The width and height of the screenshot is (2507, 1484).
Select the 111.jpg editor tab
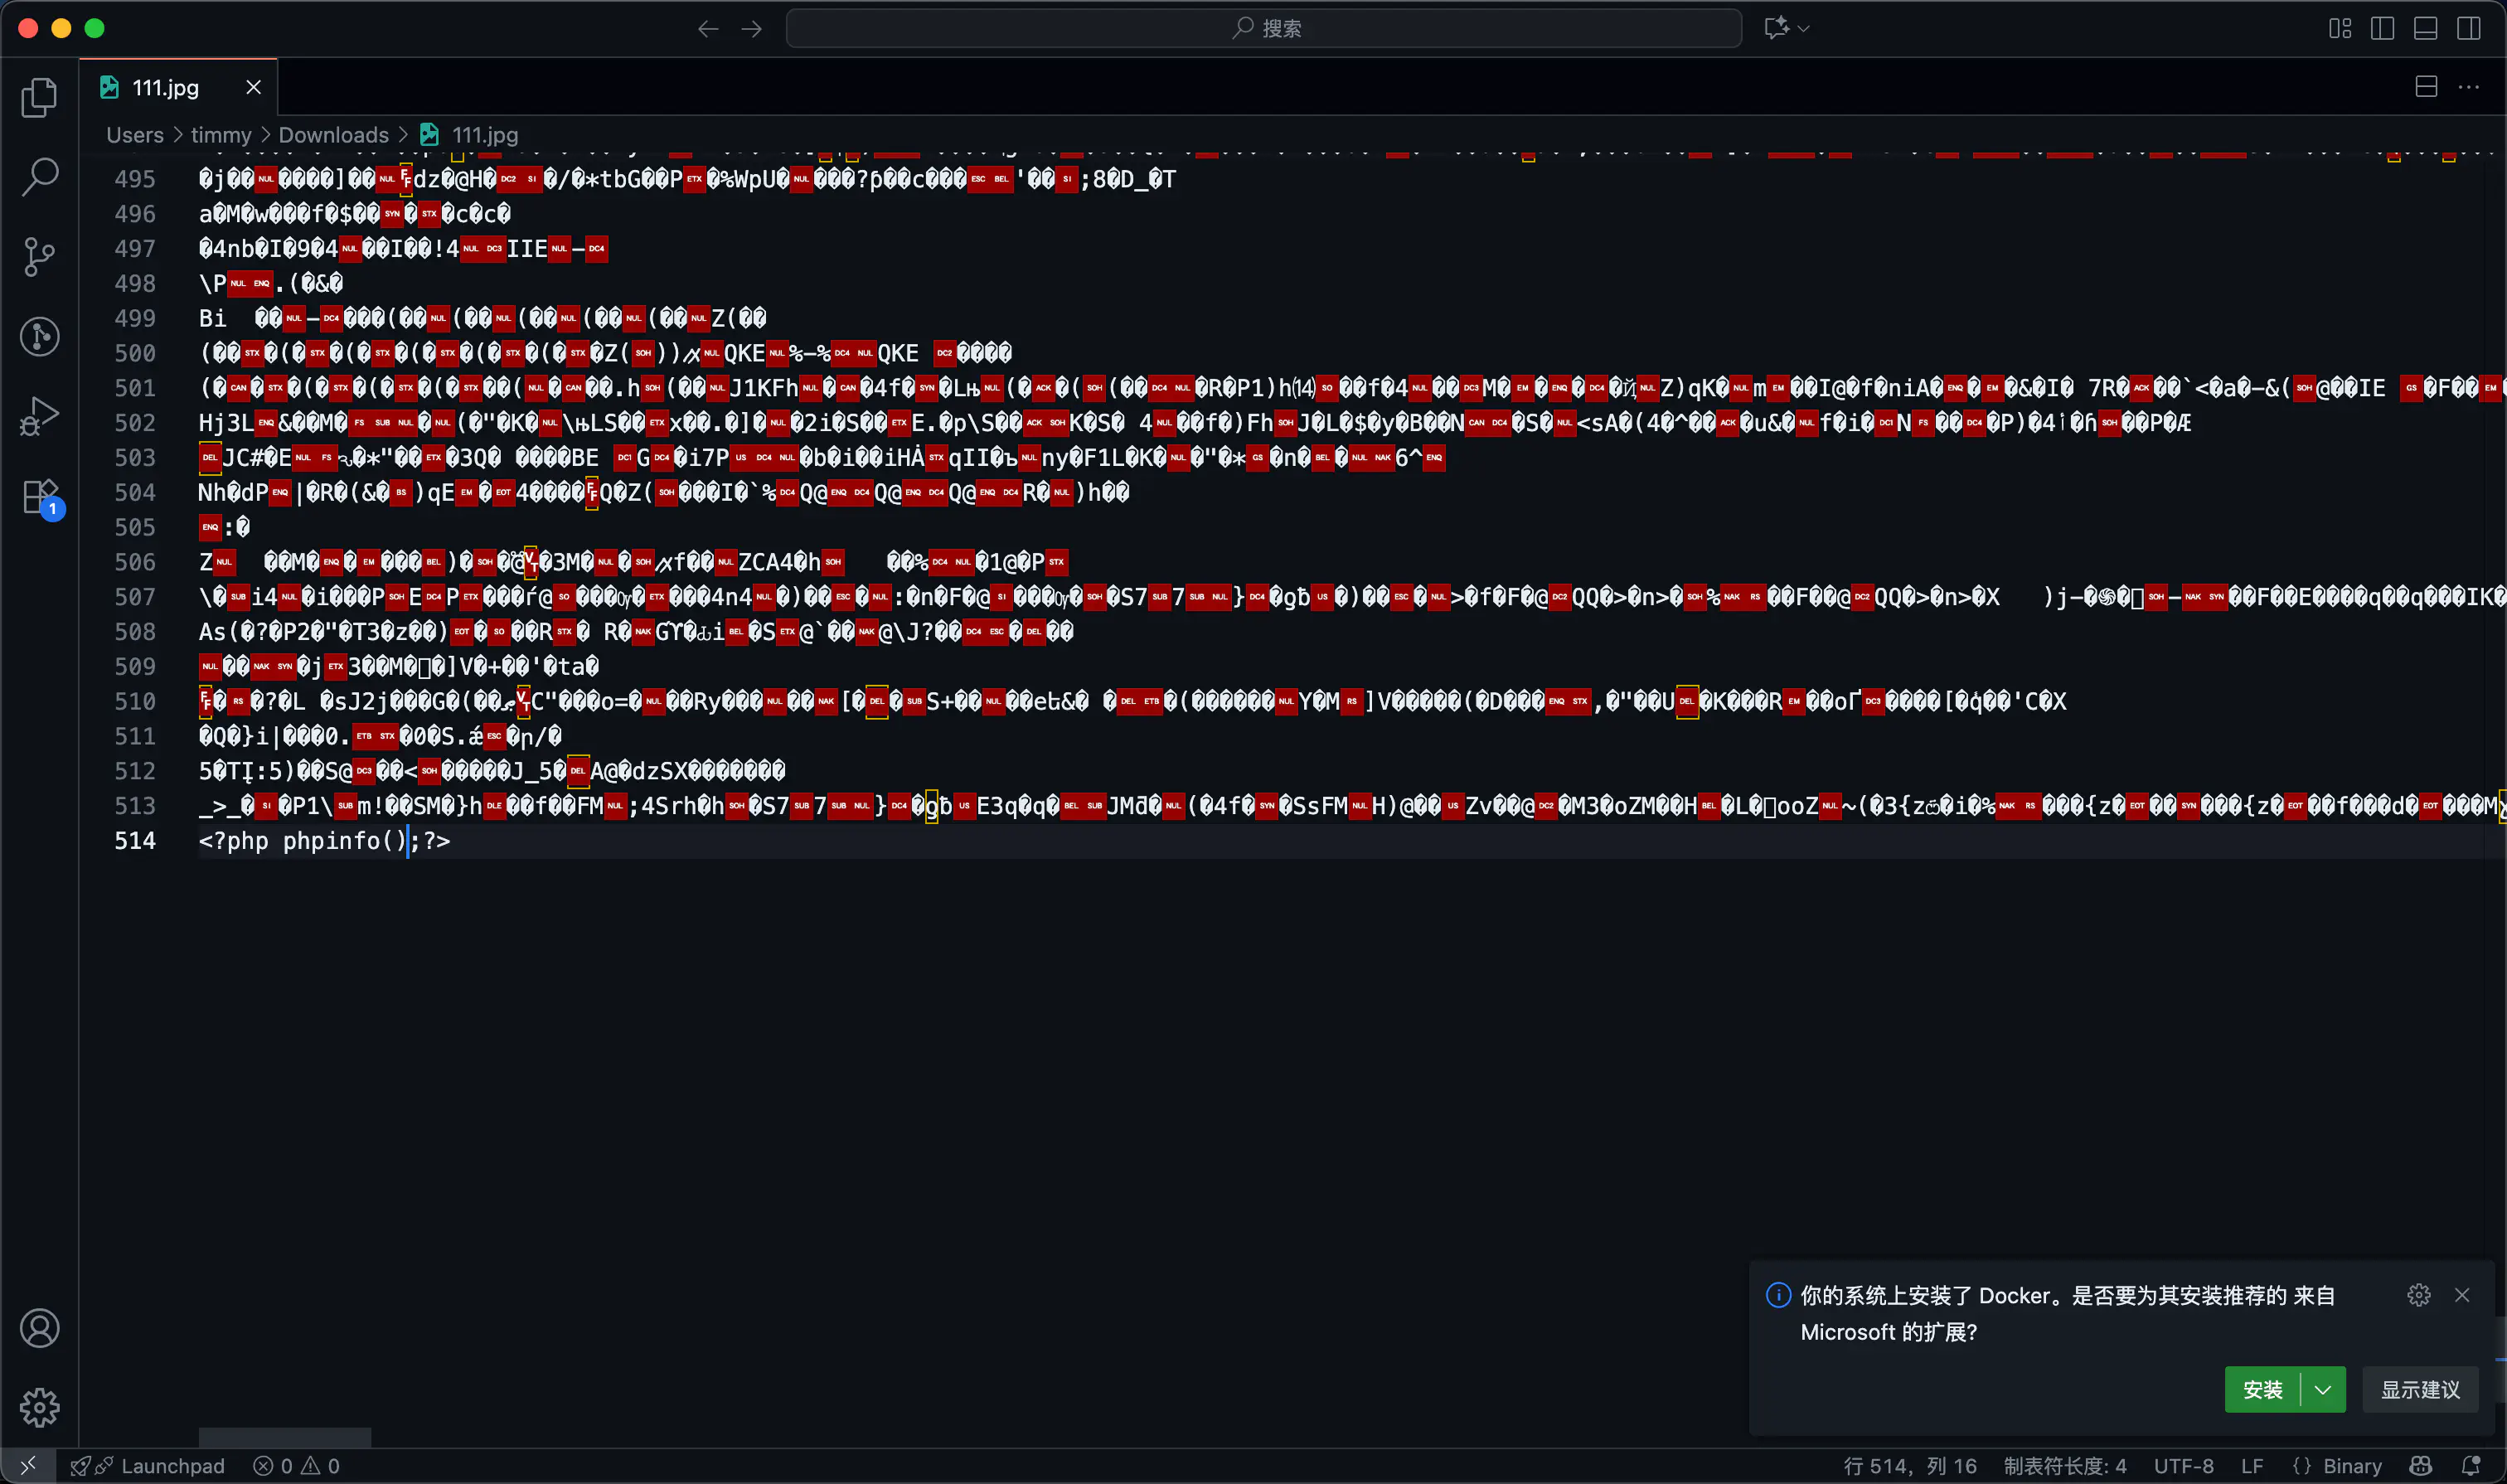click(165, 87)
